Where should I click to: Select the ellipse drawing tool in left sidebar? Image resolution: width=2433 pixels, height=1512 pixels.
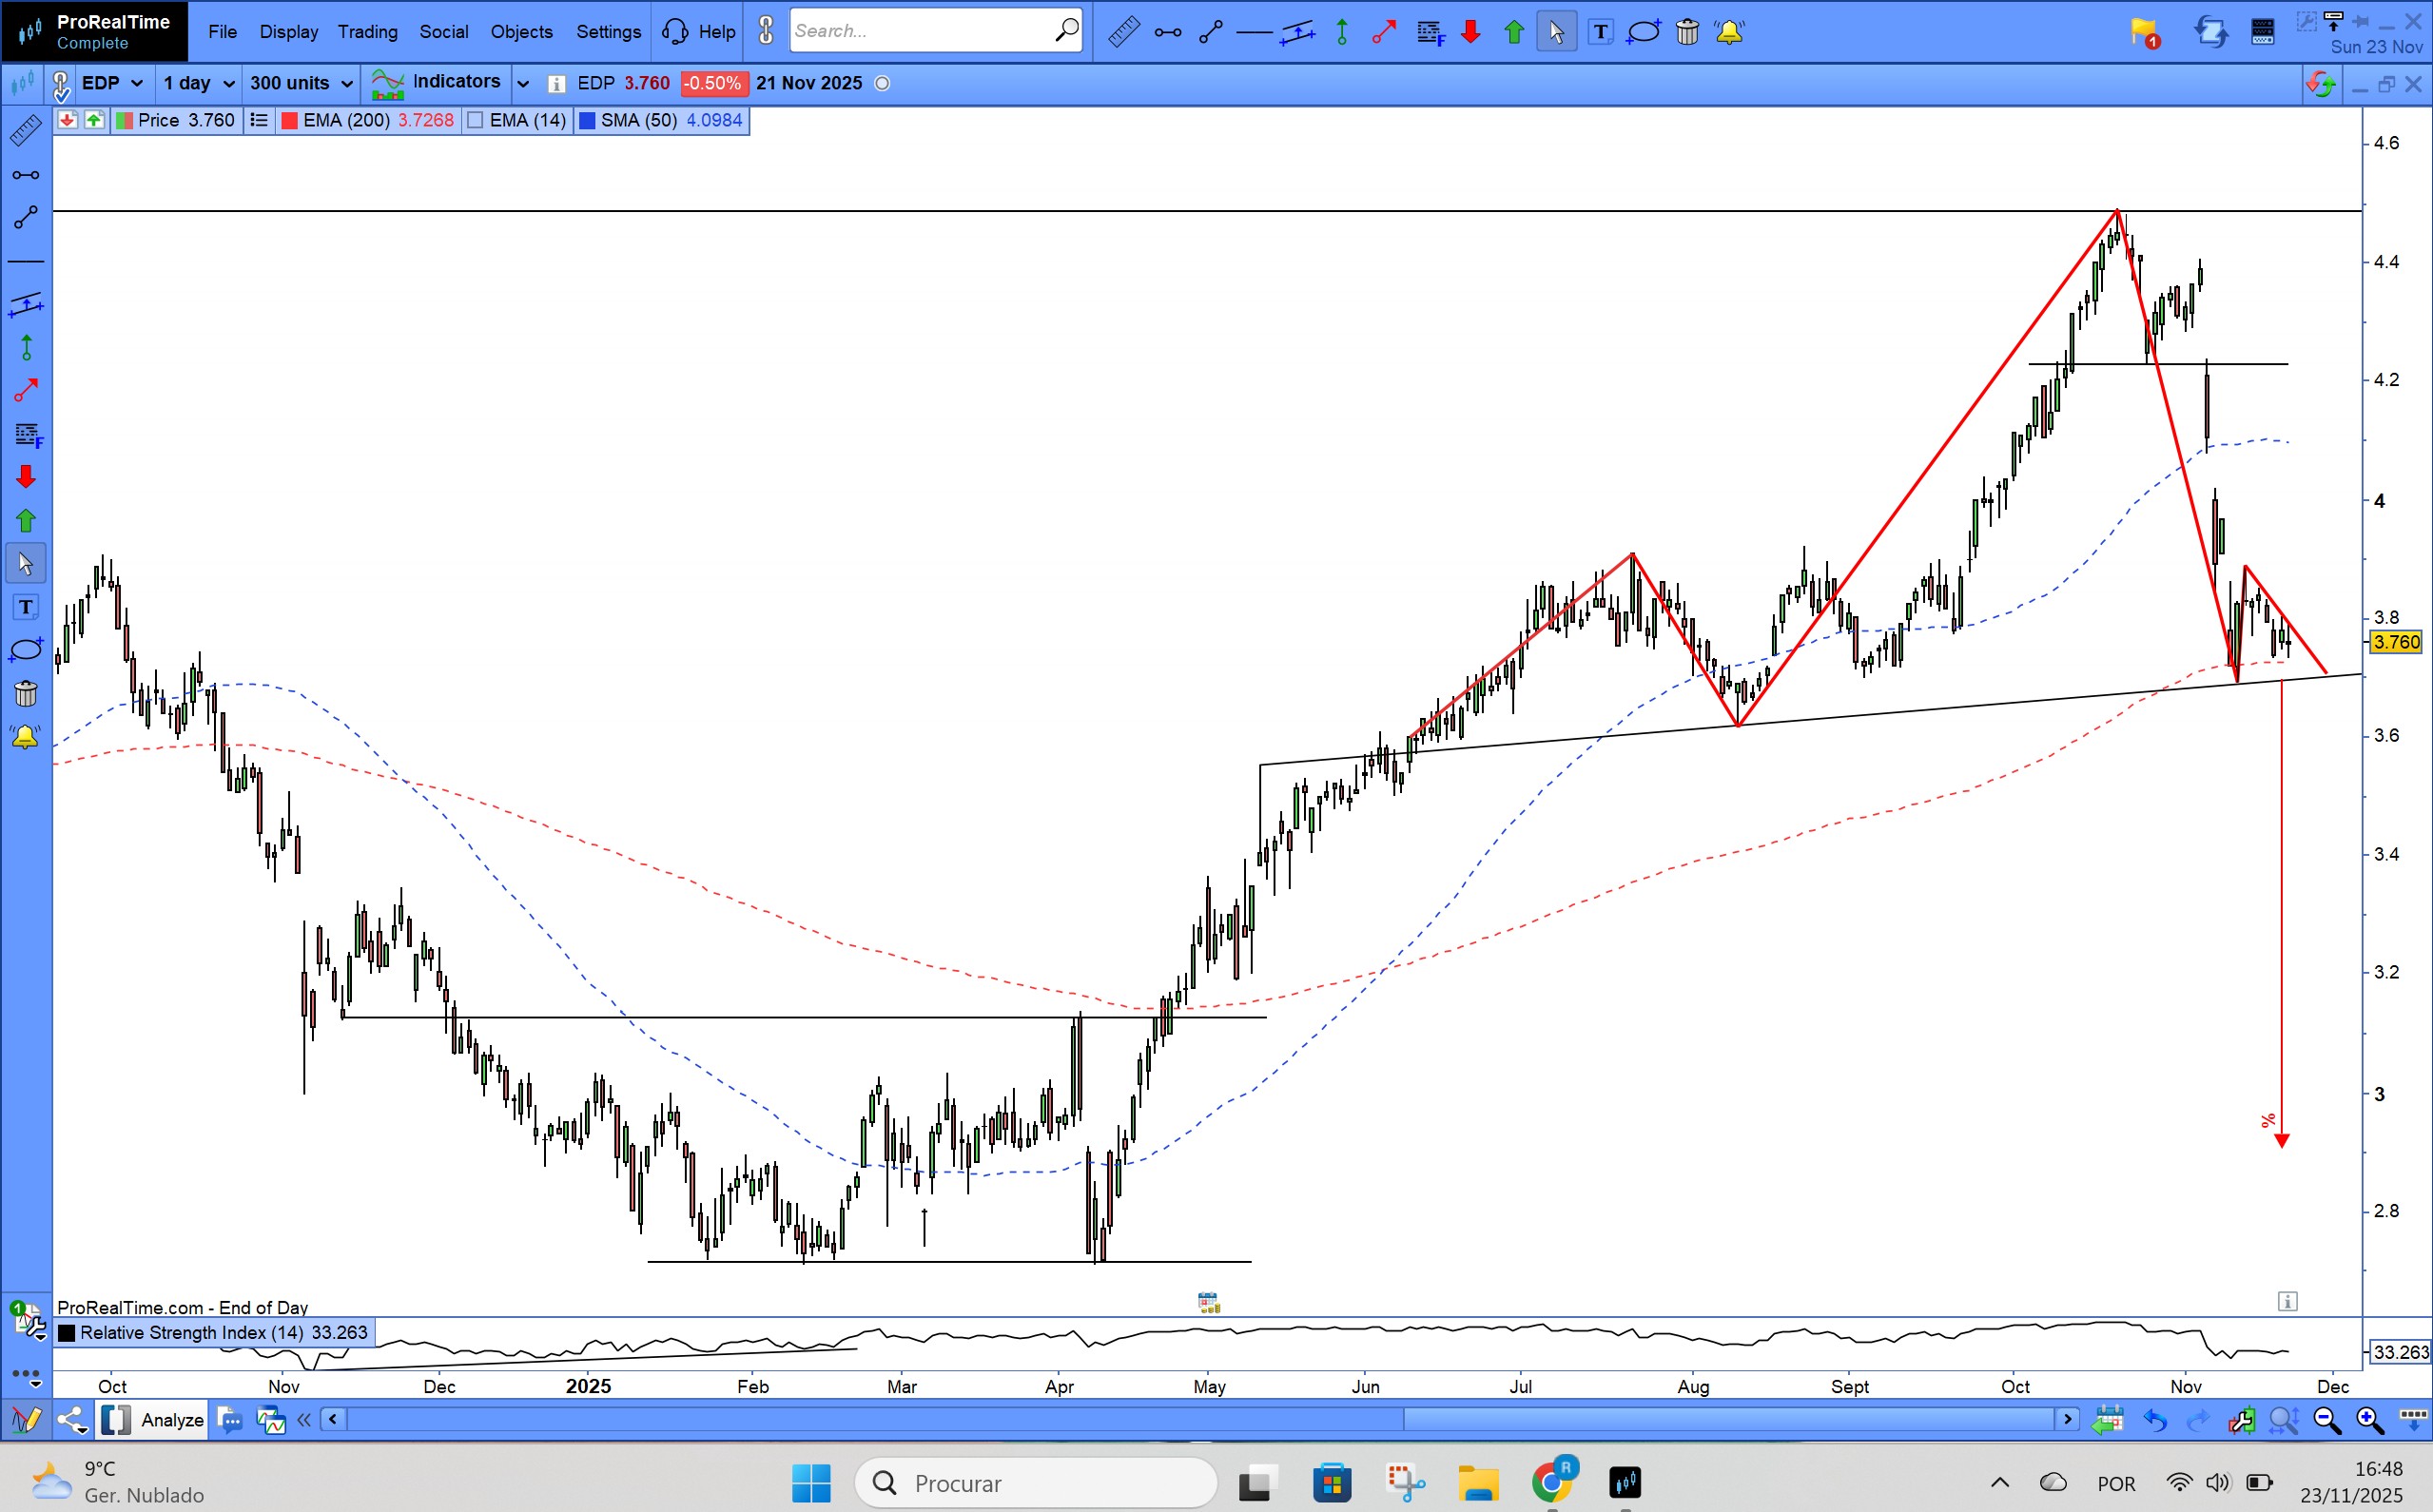(25, 650)
